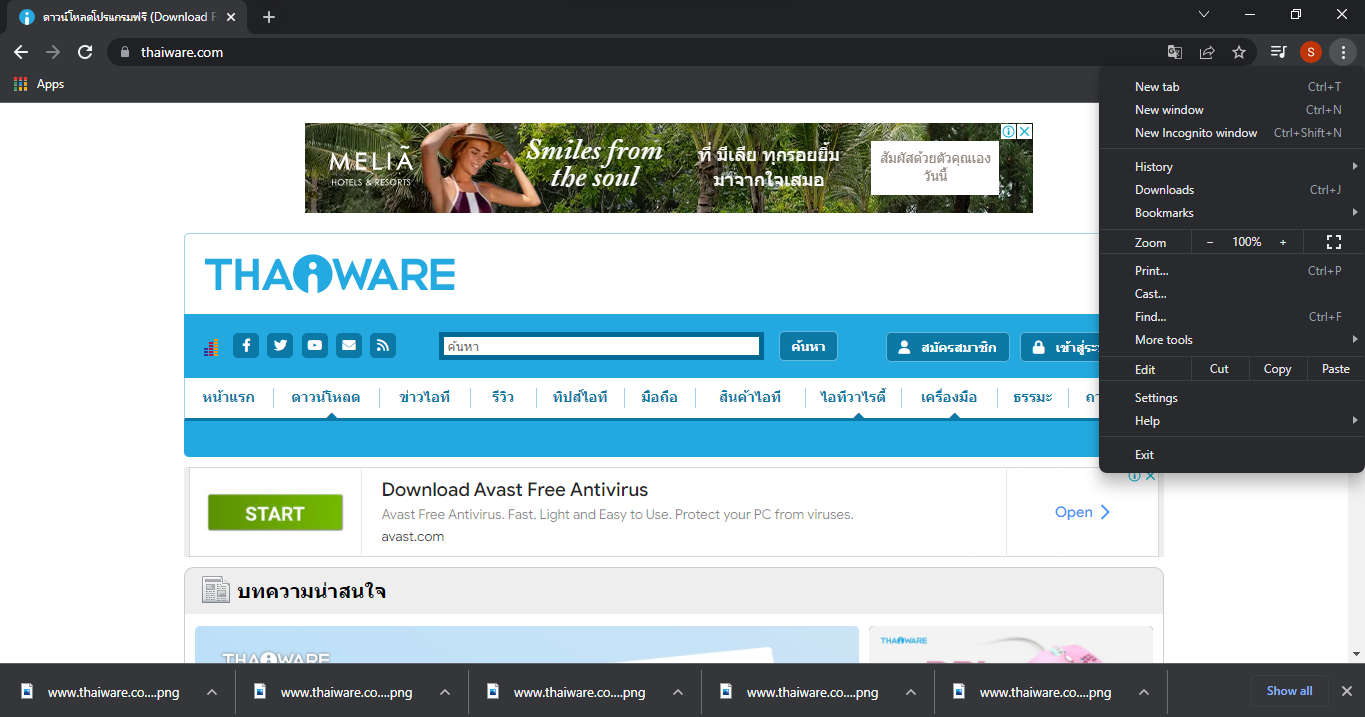Click the Thaiware YouTube icon

pos(314,345)
